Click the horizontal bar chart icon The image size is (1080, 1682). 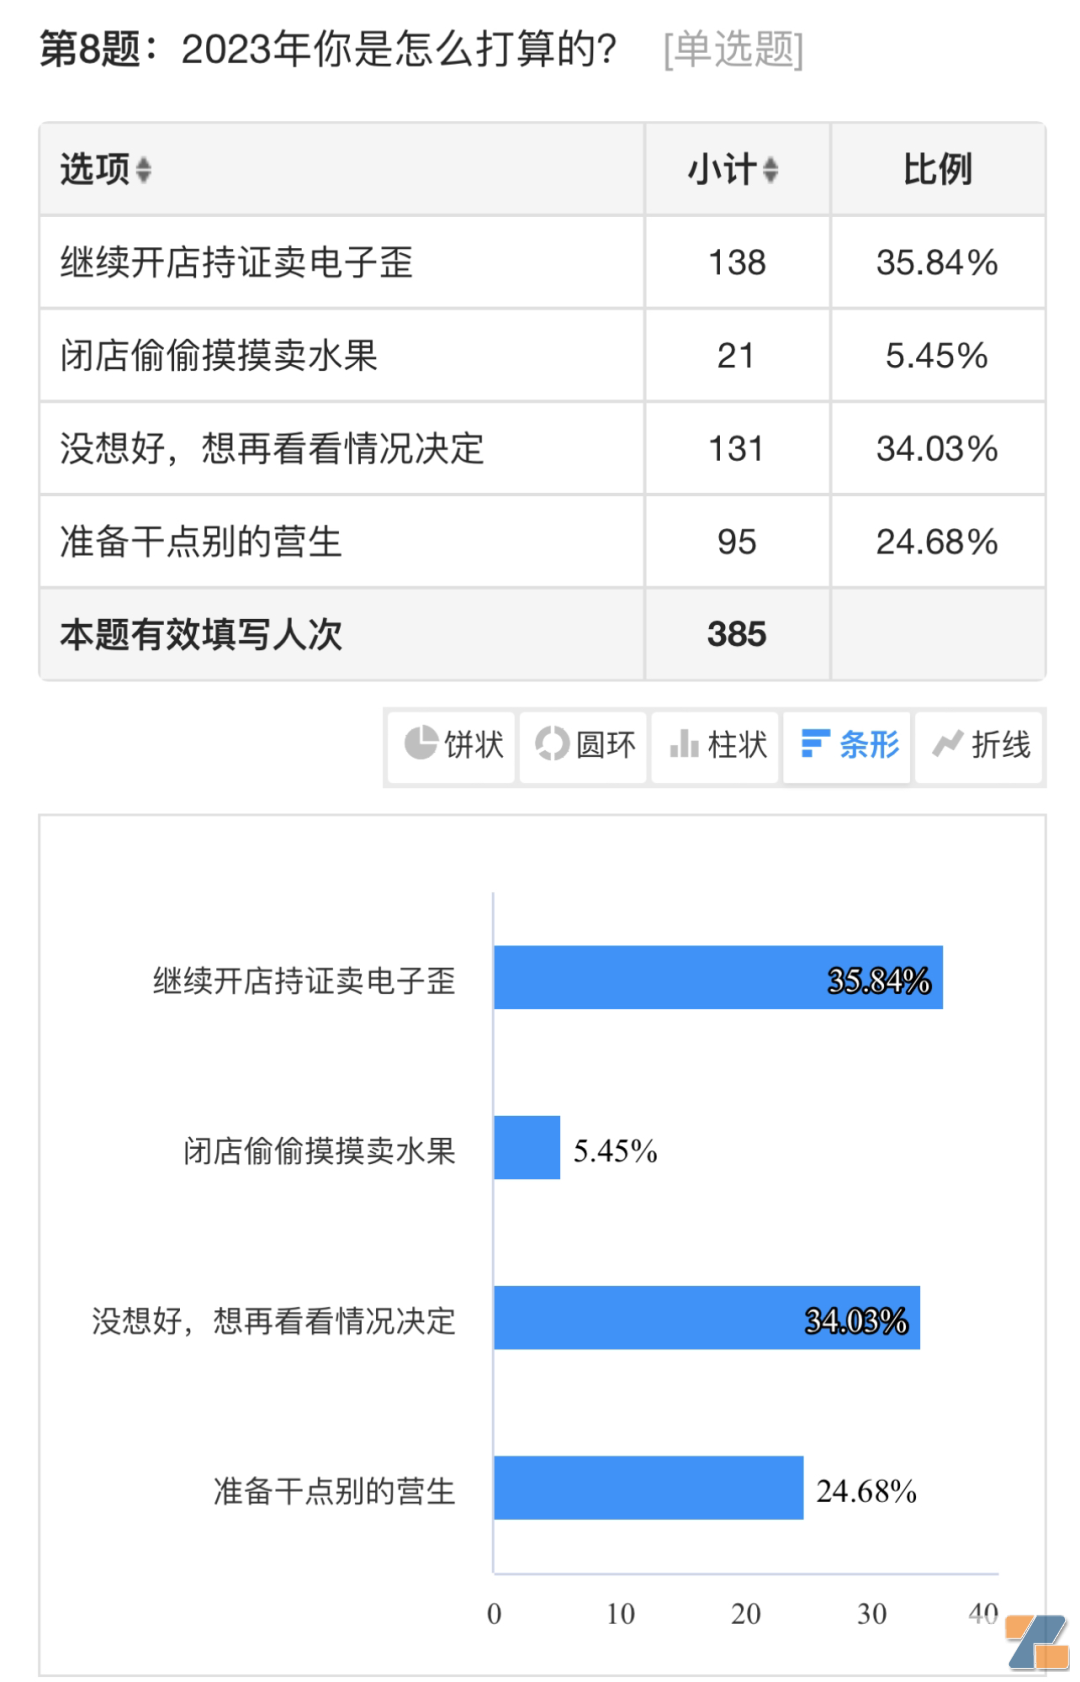point(815,743)
